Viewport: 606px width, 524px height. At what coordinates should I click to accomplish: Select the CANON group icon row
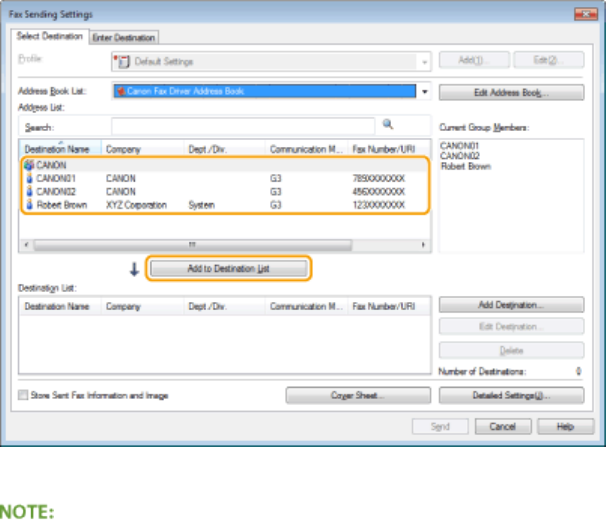coord(225,165)
